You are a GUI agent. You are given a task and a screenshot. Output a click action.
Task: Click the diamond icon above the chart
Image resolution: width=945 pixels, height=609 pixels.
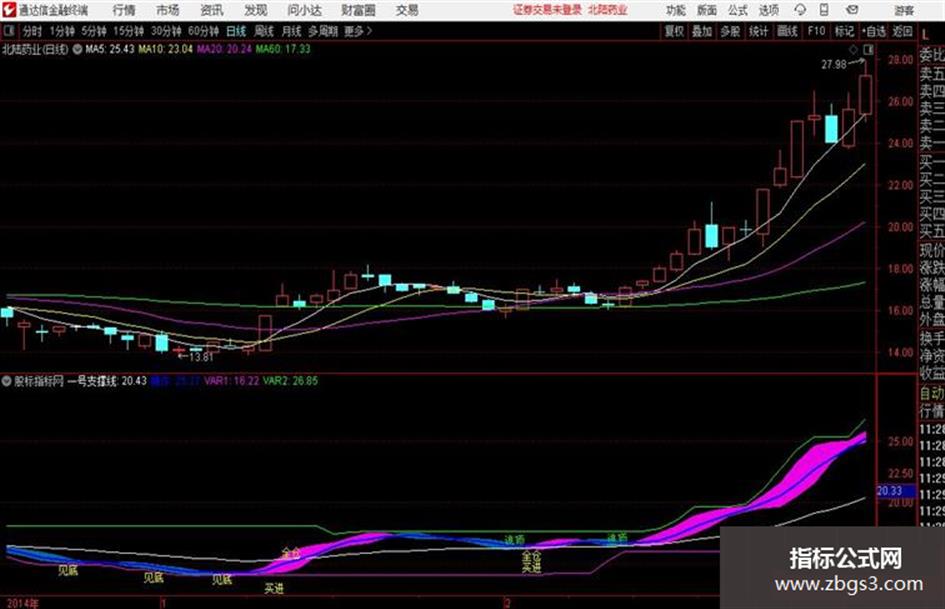pos(853,49)
